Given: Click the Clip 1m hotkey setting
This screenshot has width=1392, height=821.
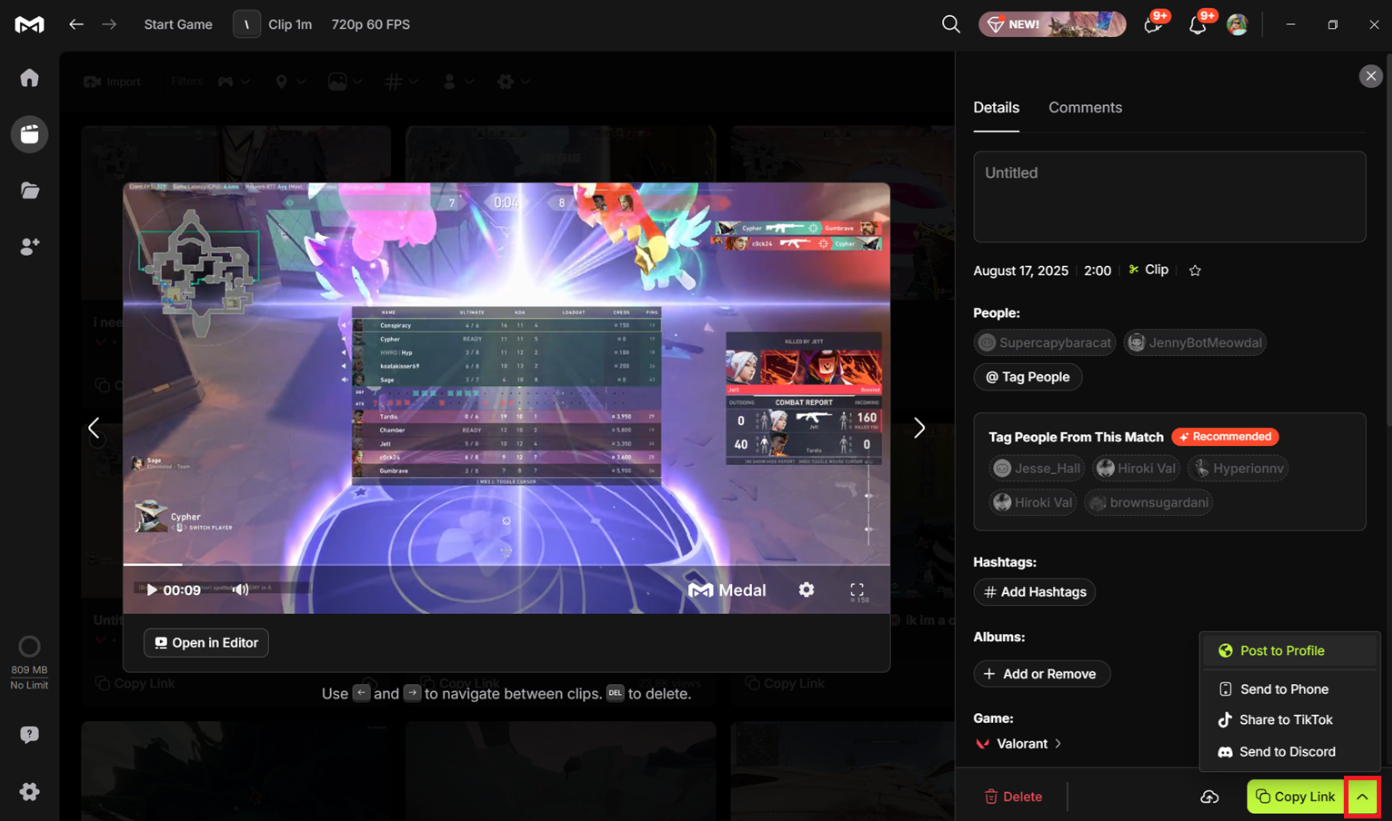Looking at the screenshot, I should [274, 24].
